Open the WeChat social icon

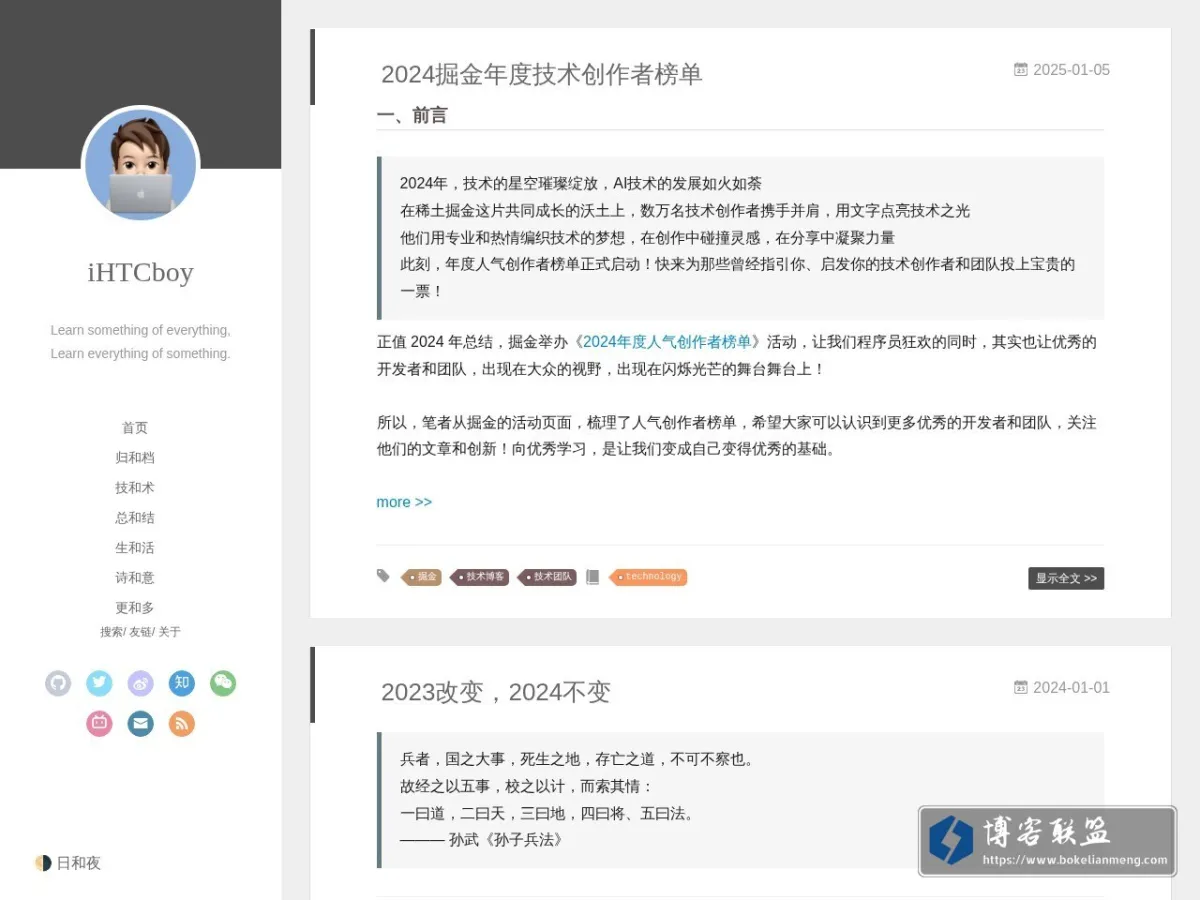[x=223, y=683]
